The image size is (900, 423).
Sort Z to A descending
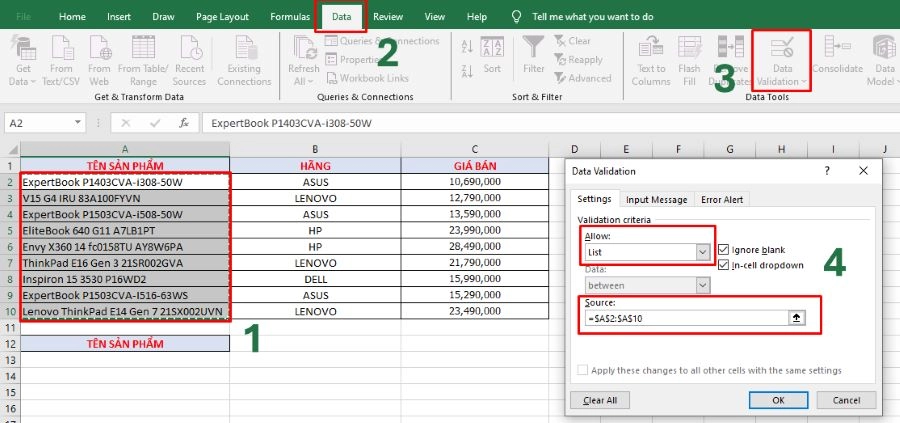click(x=467, y=72)
